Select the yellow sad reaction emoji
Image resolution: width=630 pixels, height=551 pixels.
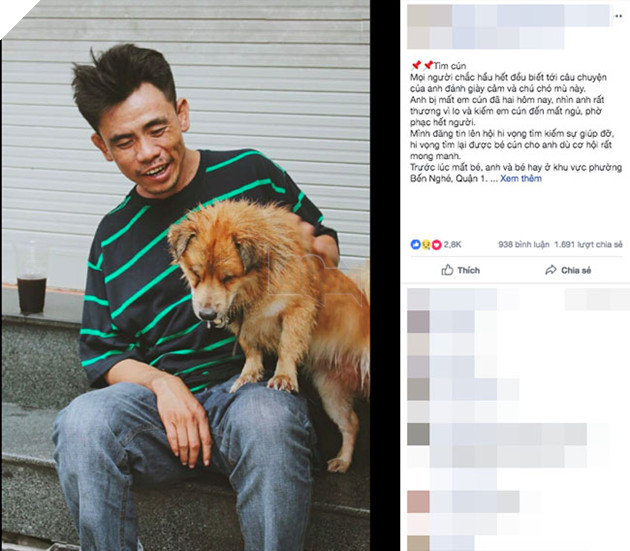[x=426, y=244]
